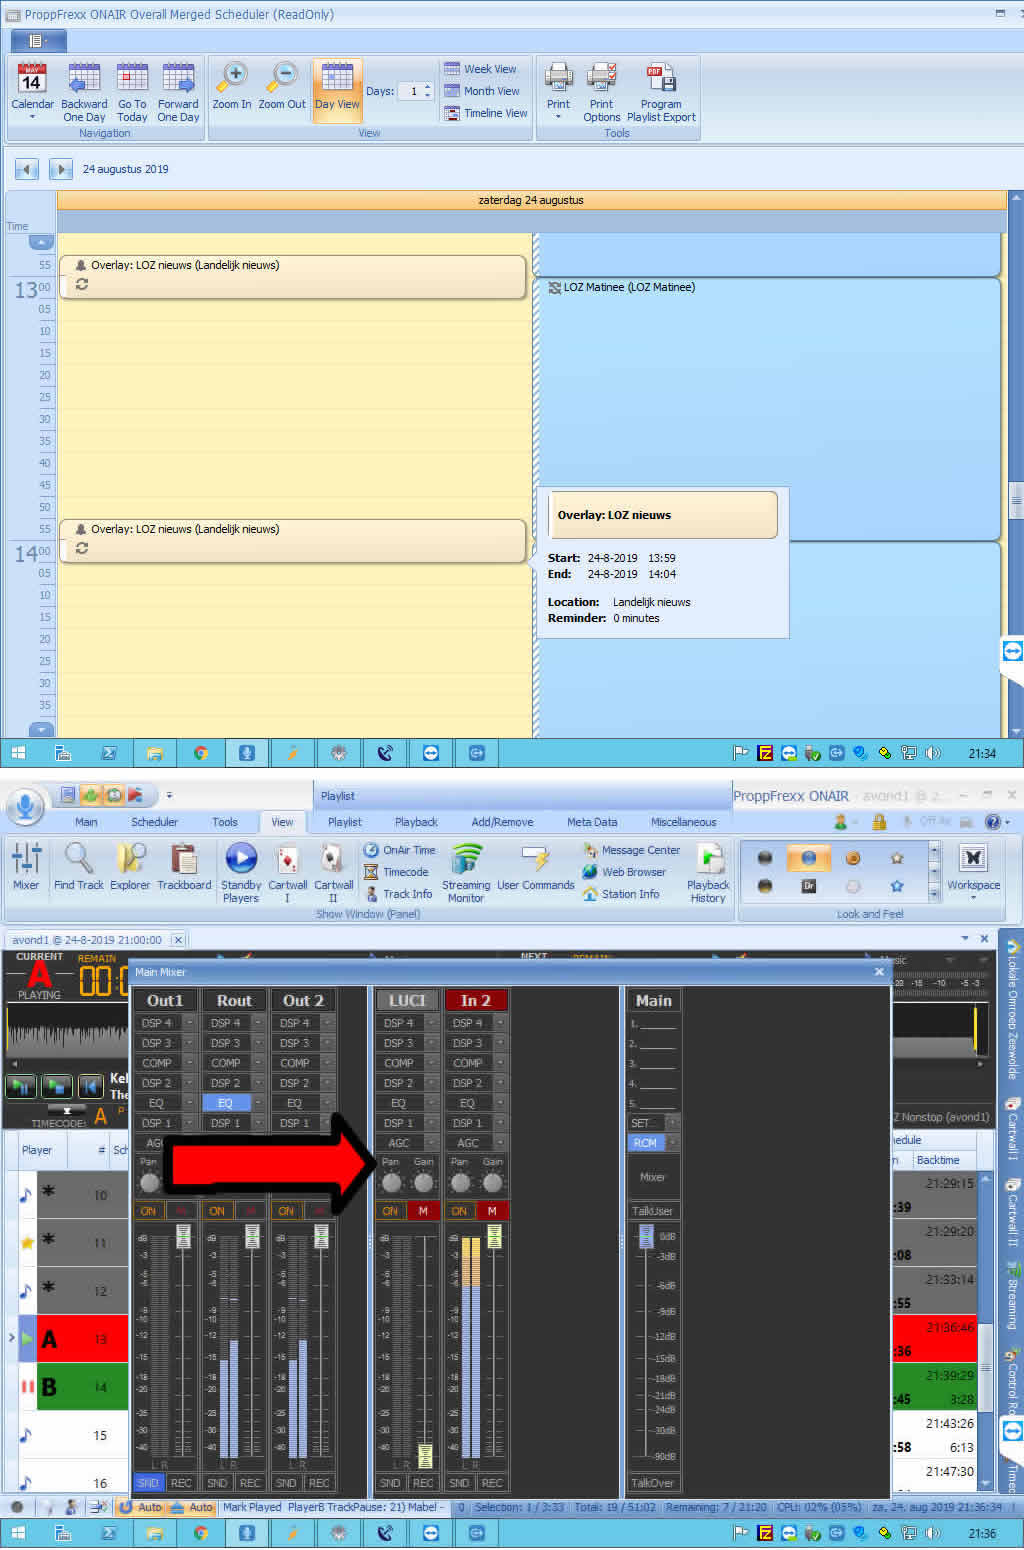This screenshot has height=1550, width=1024.
Task: Switch to the Main ribbon tab
Action: pyautogui.click(x=86, y=822)
